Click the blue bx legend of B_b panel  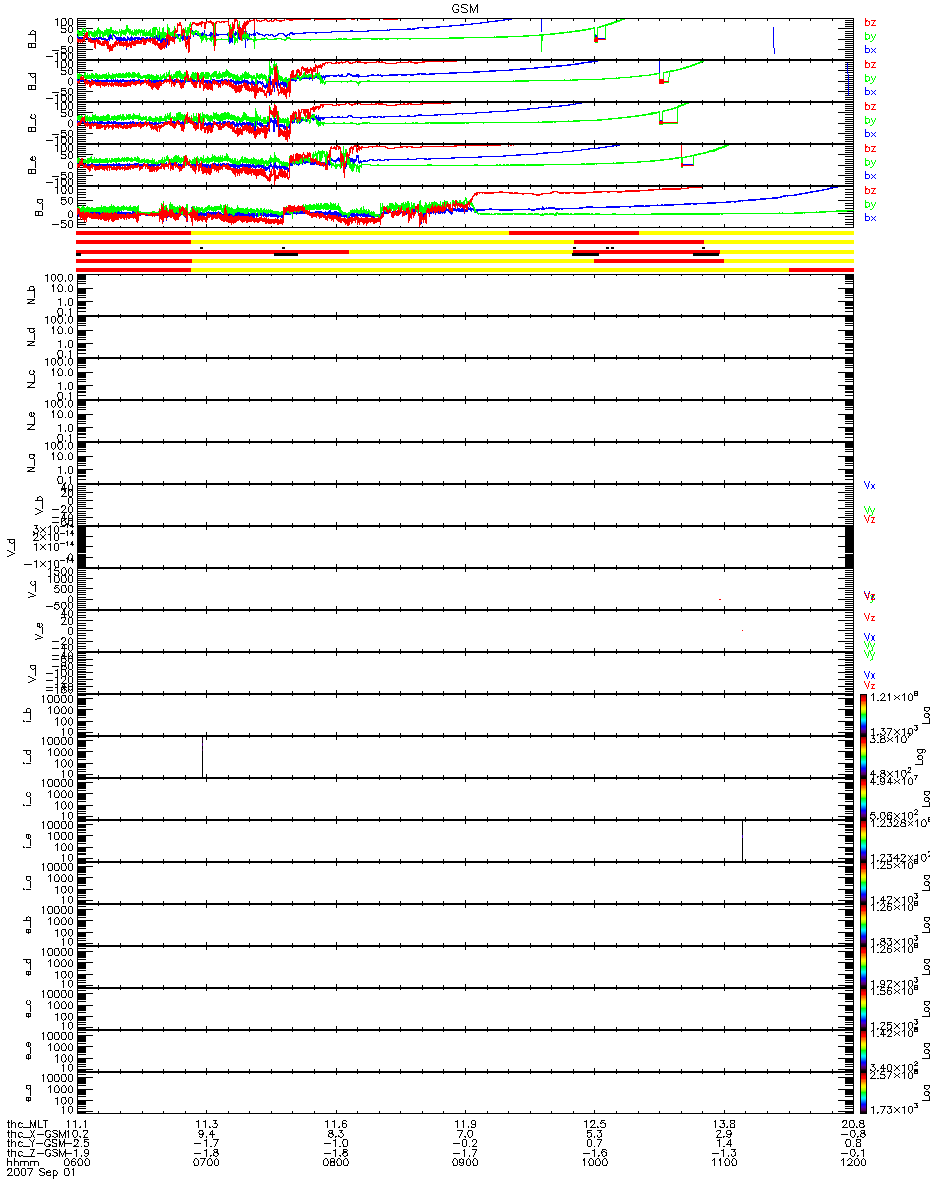(870, 49)
